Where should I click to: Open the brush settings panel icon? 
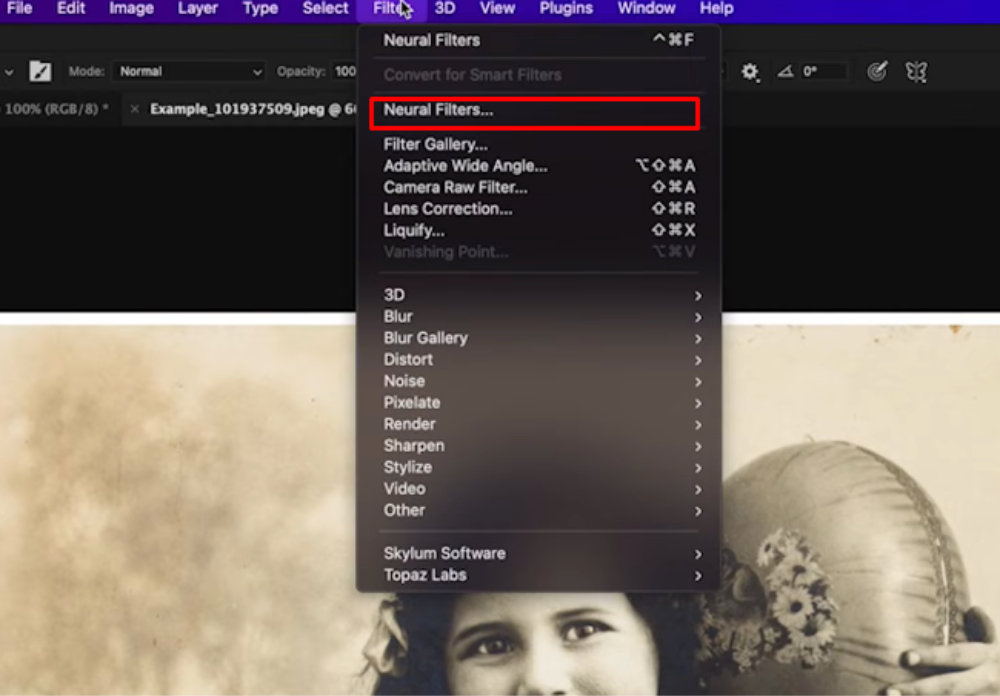point(40,72)
